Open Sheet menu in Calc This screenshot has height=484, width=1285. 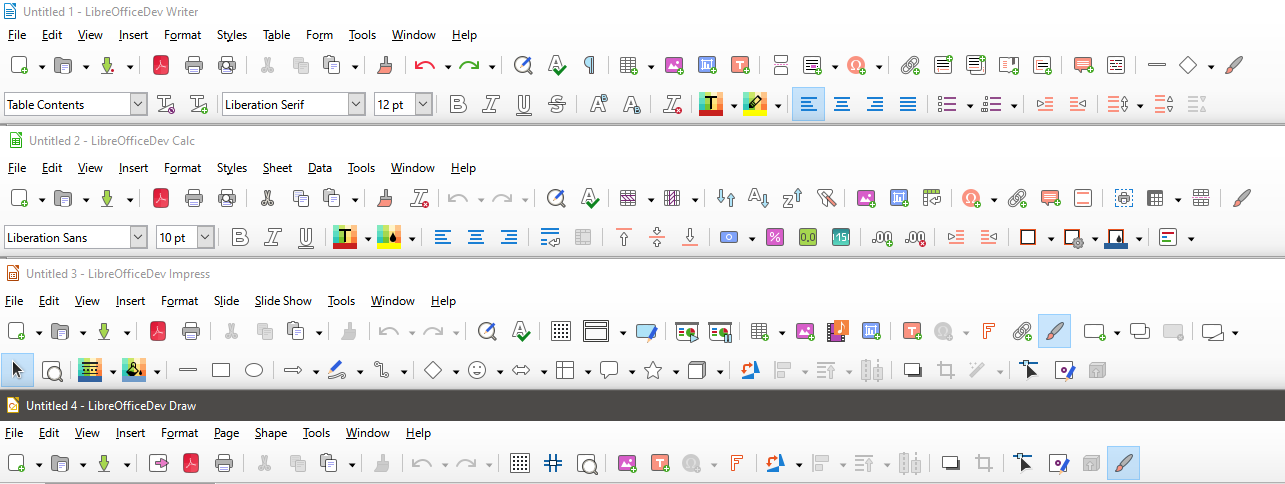point(277,168)
